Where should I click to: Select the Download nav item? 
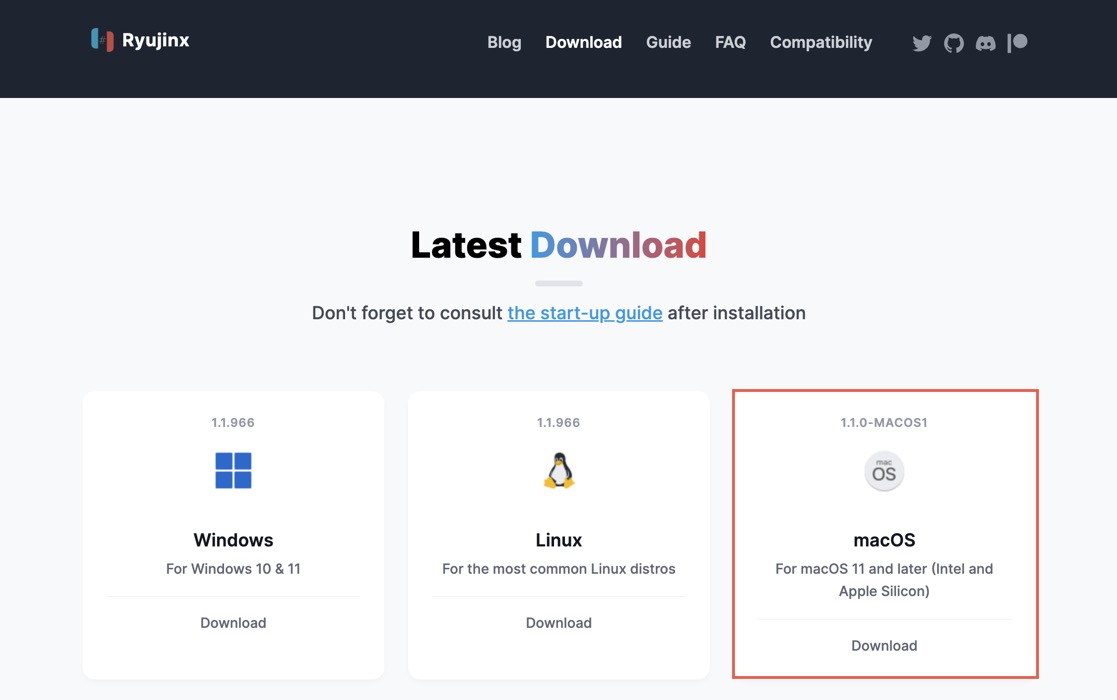coord(583,42)
